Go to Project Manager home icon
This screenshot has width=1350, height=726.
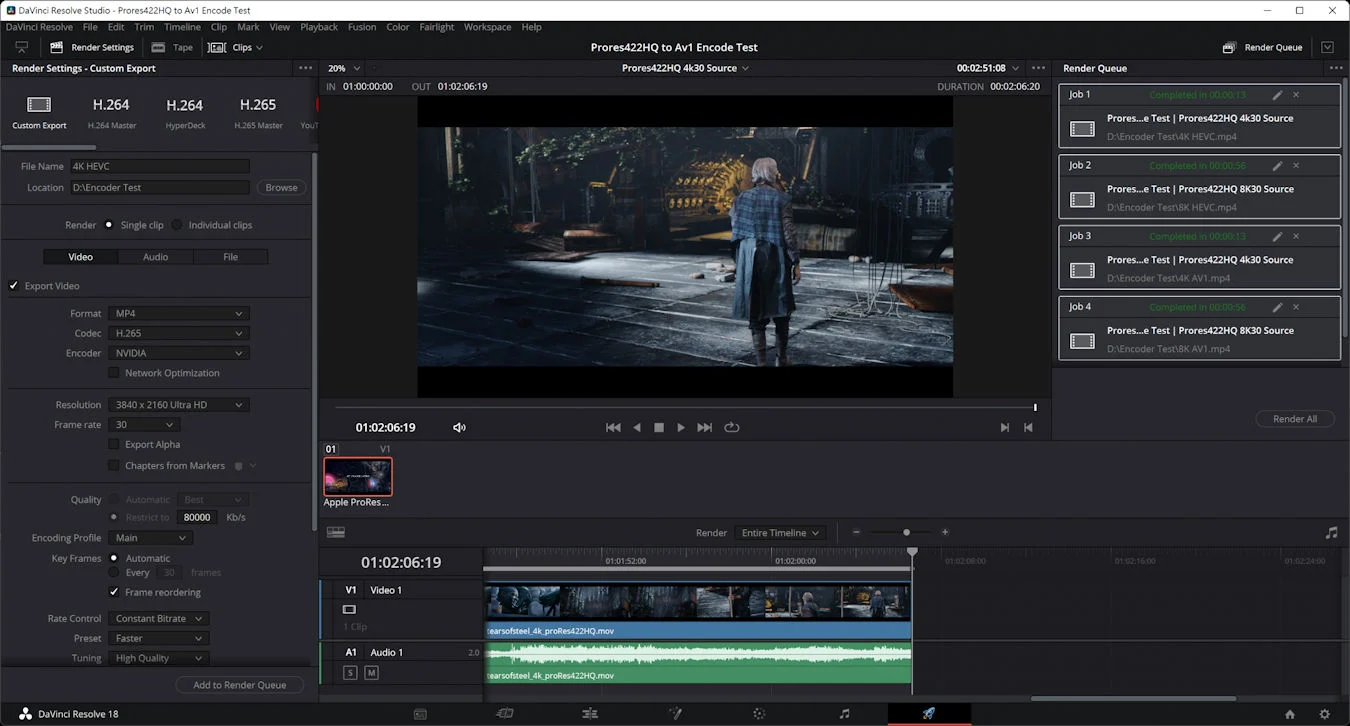[1290, 714]
